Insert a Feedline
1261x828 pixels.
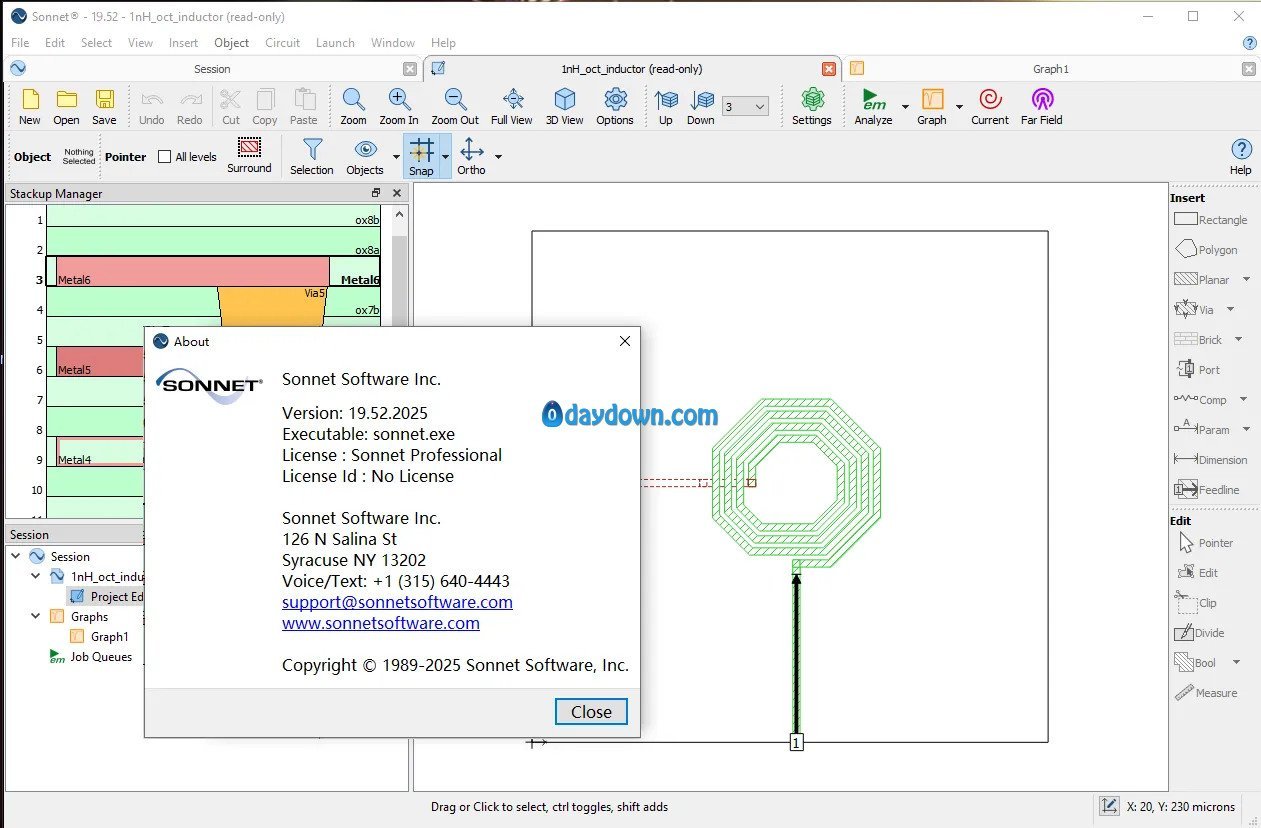(x=1206, y=490)
